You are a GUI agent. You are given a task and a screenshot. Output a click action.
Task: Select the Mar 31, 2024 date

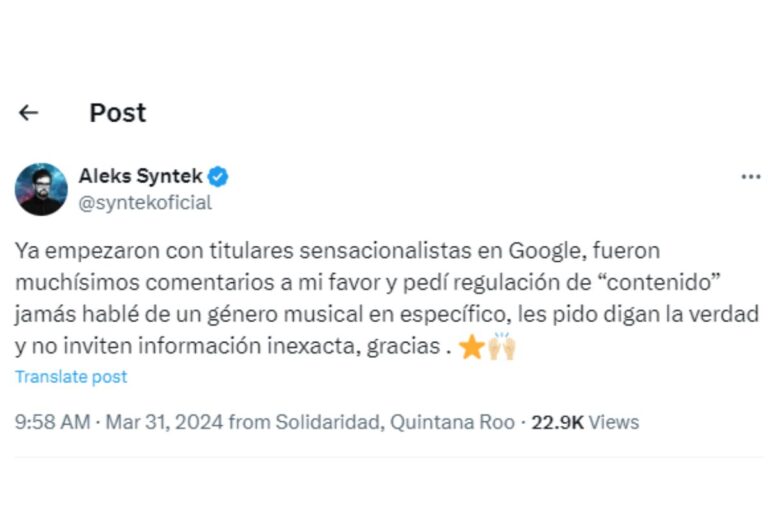164,422
